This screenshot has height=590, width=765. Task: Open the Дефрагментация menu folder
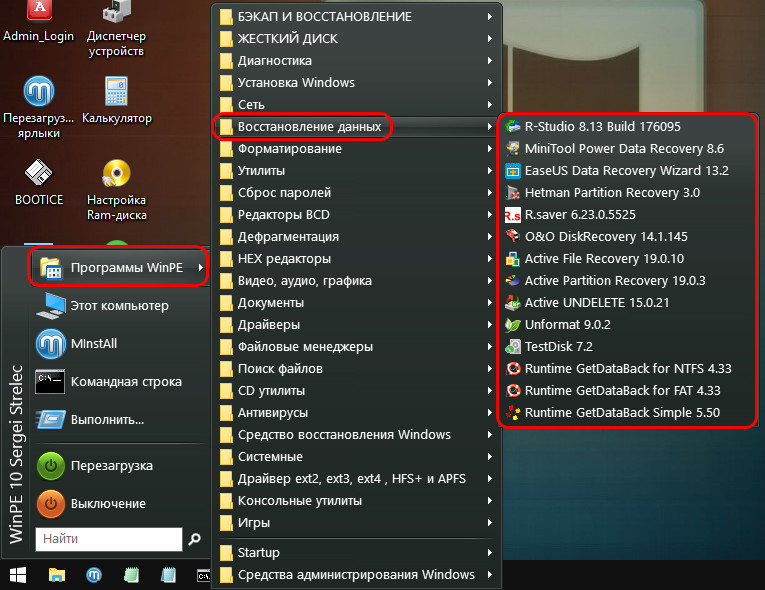pyautogui.click(x=357, y=236)
